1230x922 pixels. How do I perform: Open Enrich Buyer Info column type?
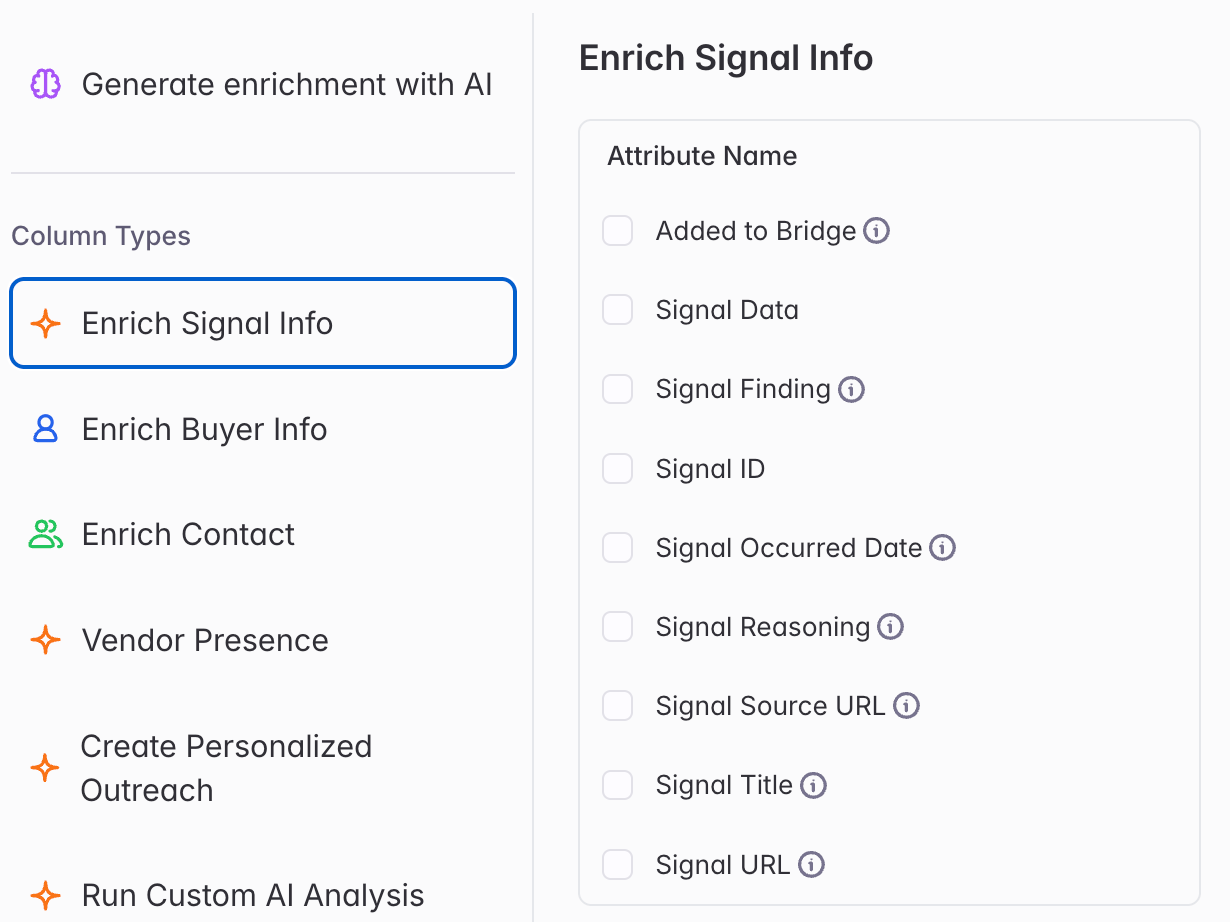pos(263,429)
